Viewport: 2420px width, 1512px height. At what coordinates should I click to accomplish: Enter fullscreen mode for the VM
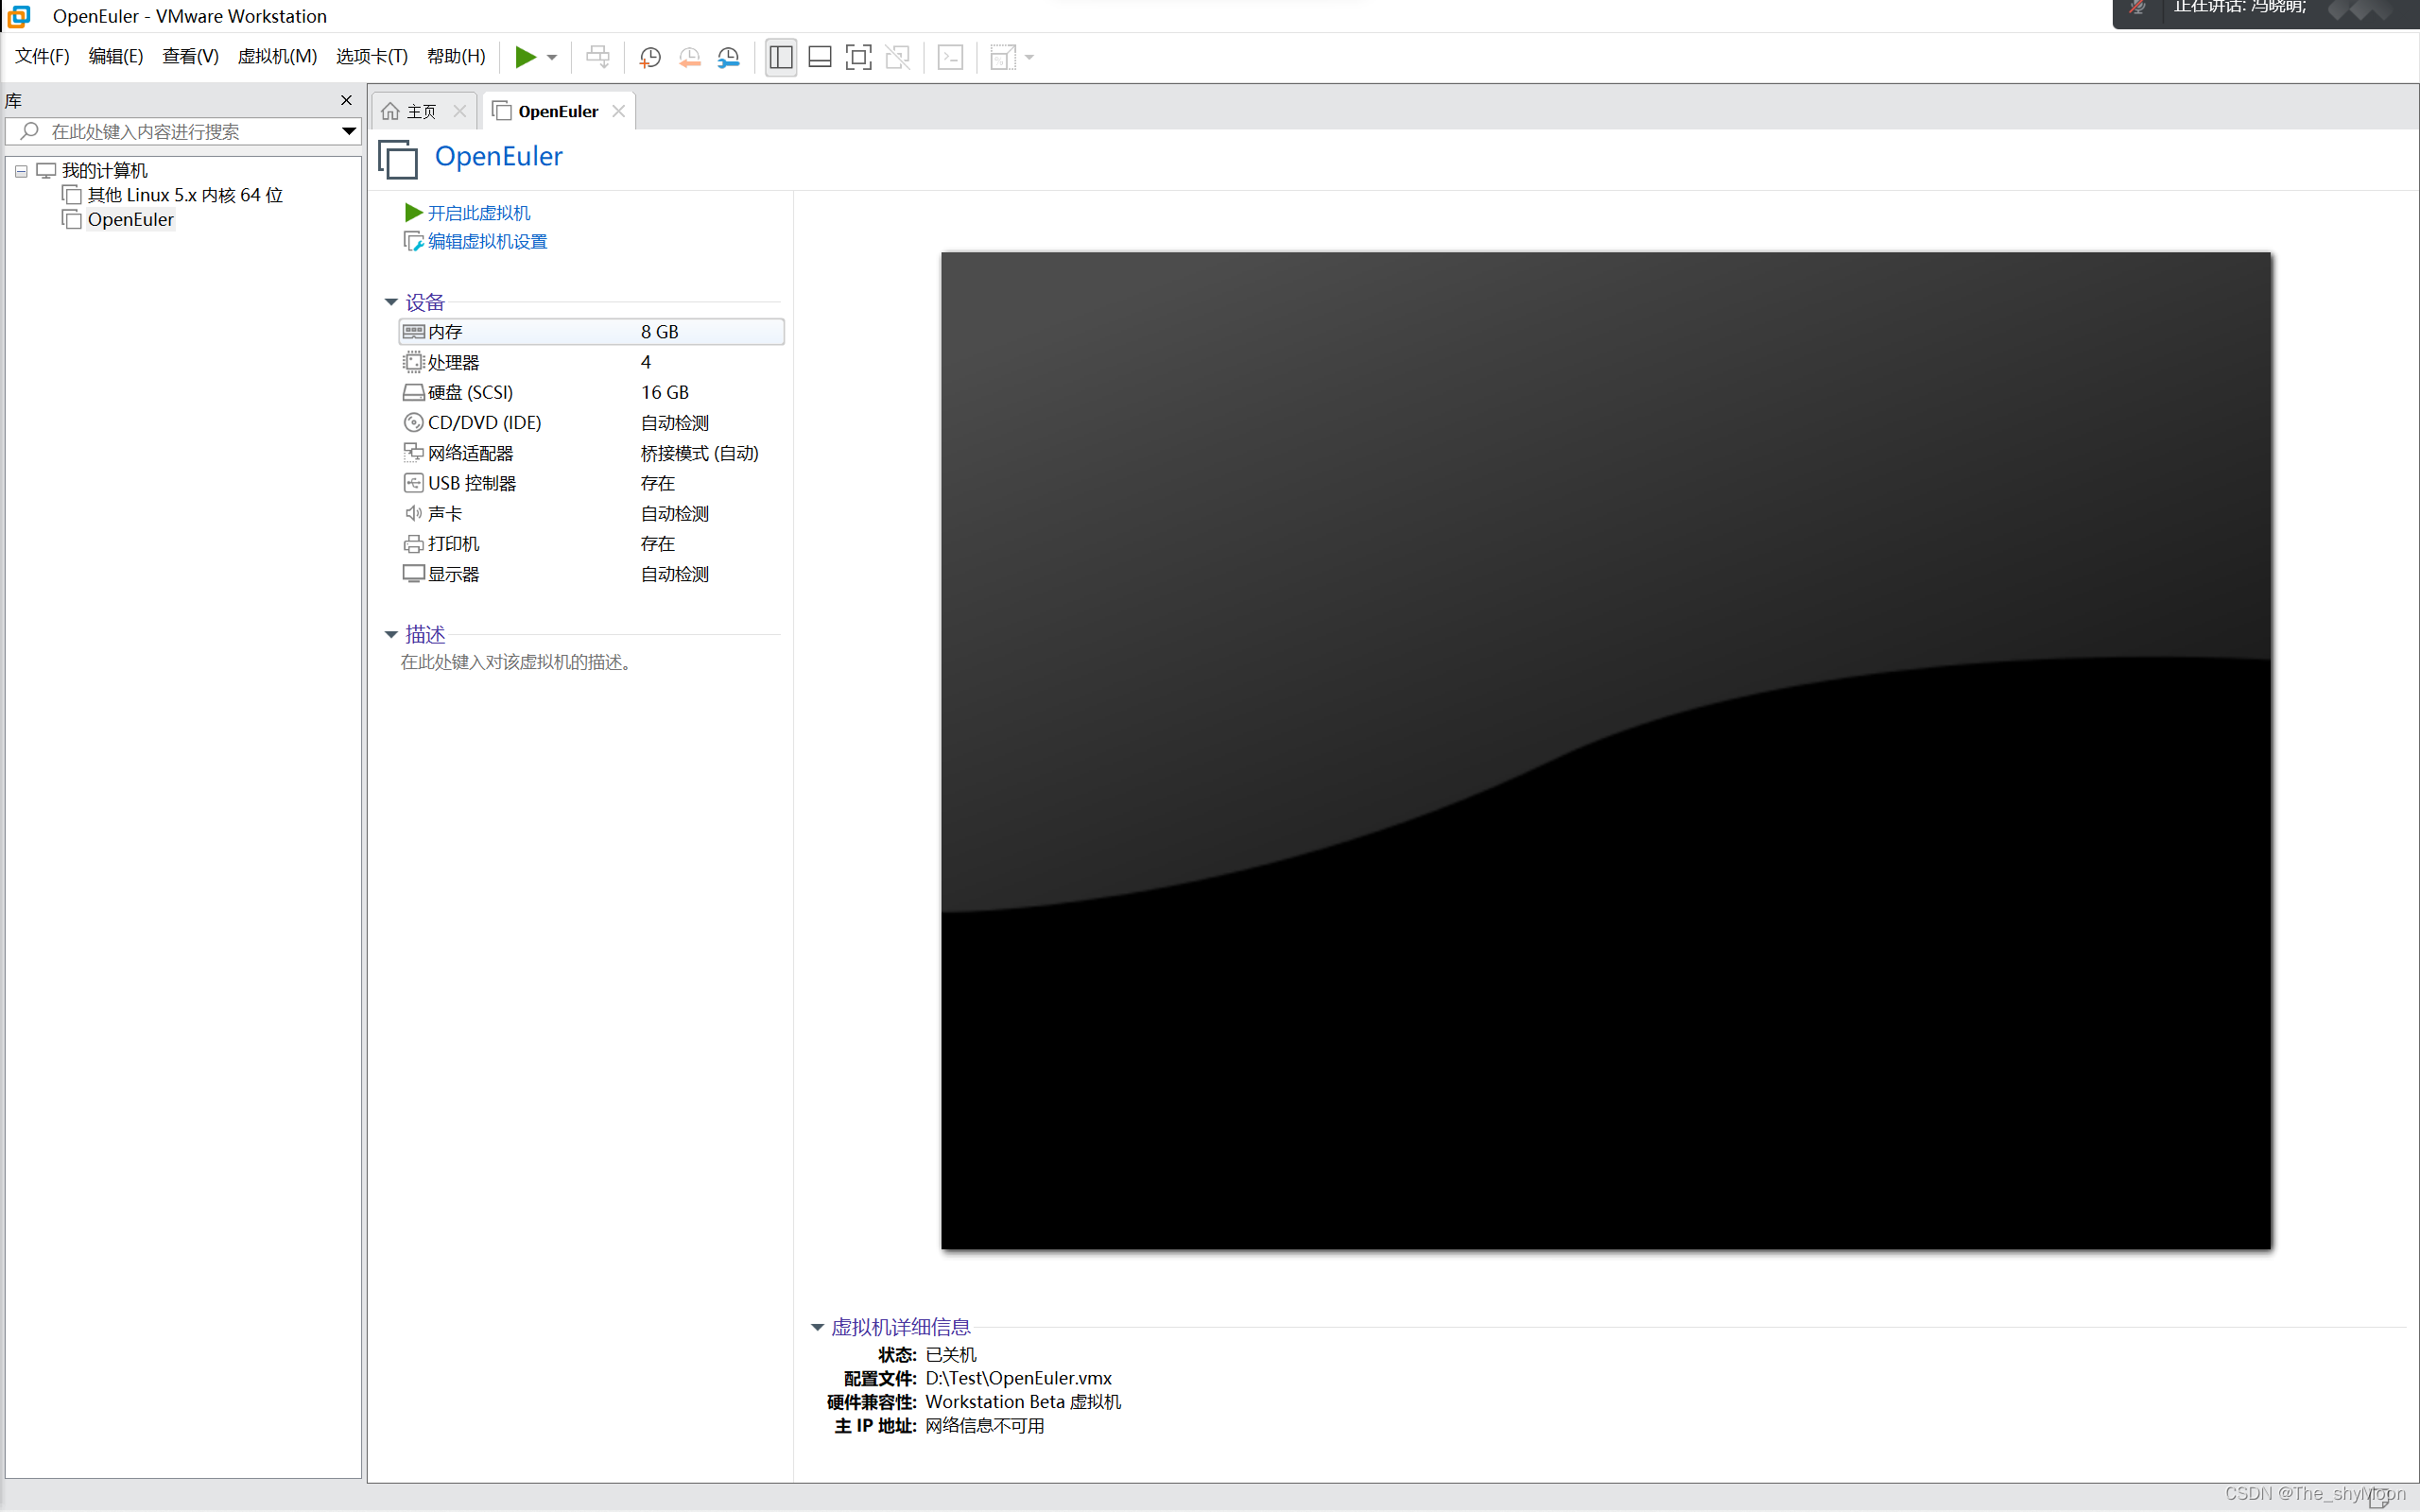point(858,57)
